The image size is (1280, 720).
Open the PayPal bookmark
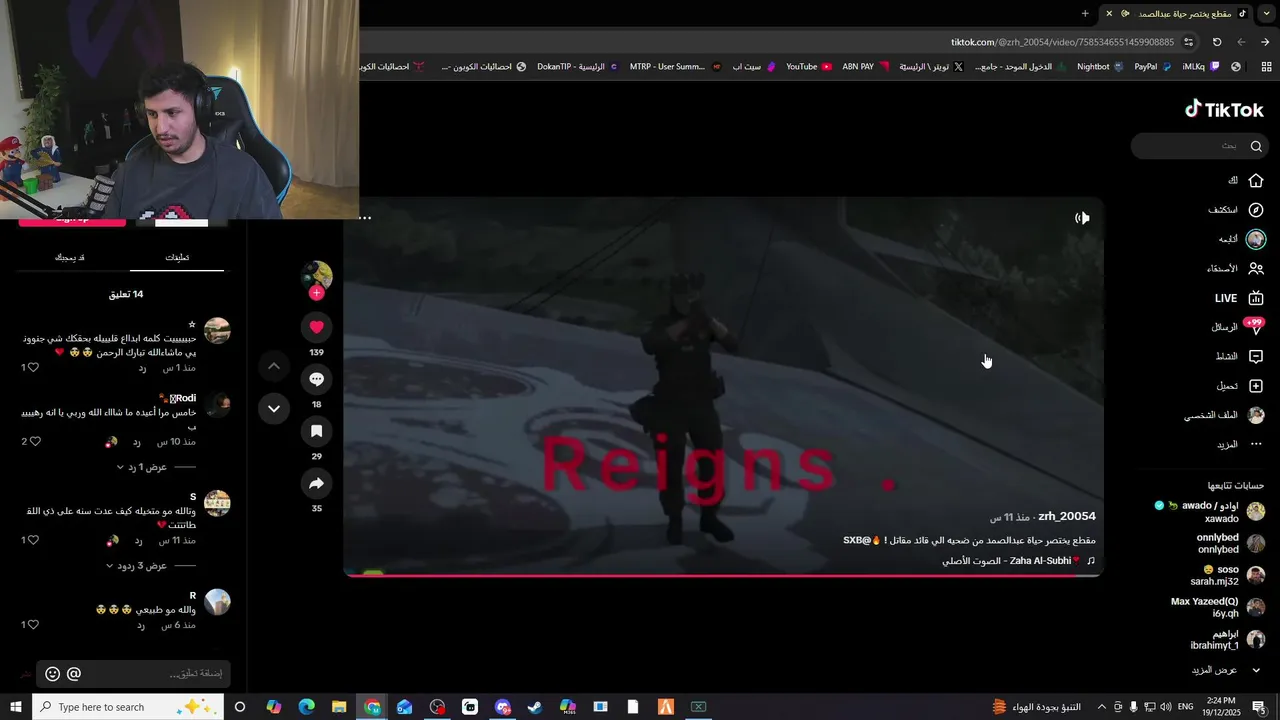pos(1153,67)
